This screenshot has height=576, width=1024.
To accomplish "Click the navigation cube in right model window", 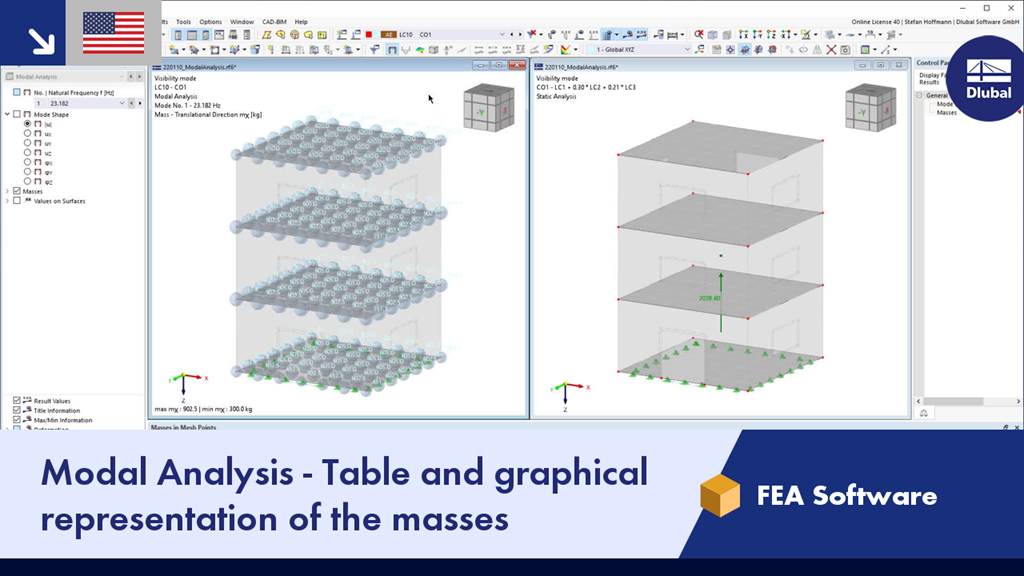I will click(x=871, y=108).
